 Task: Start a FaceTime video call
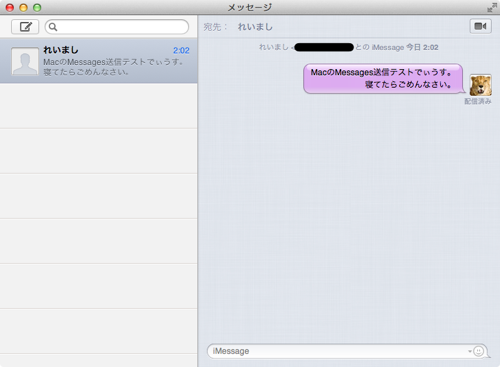[480, 26]
